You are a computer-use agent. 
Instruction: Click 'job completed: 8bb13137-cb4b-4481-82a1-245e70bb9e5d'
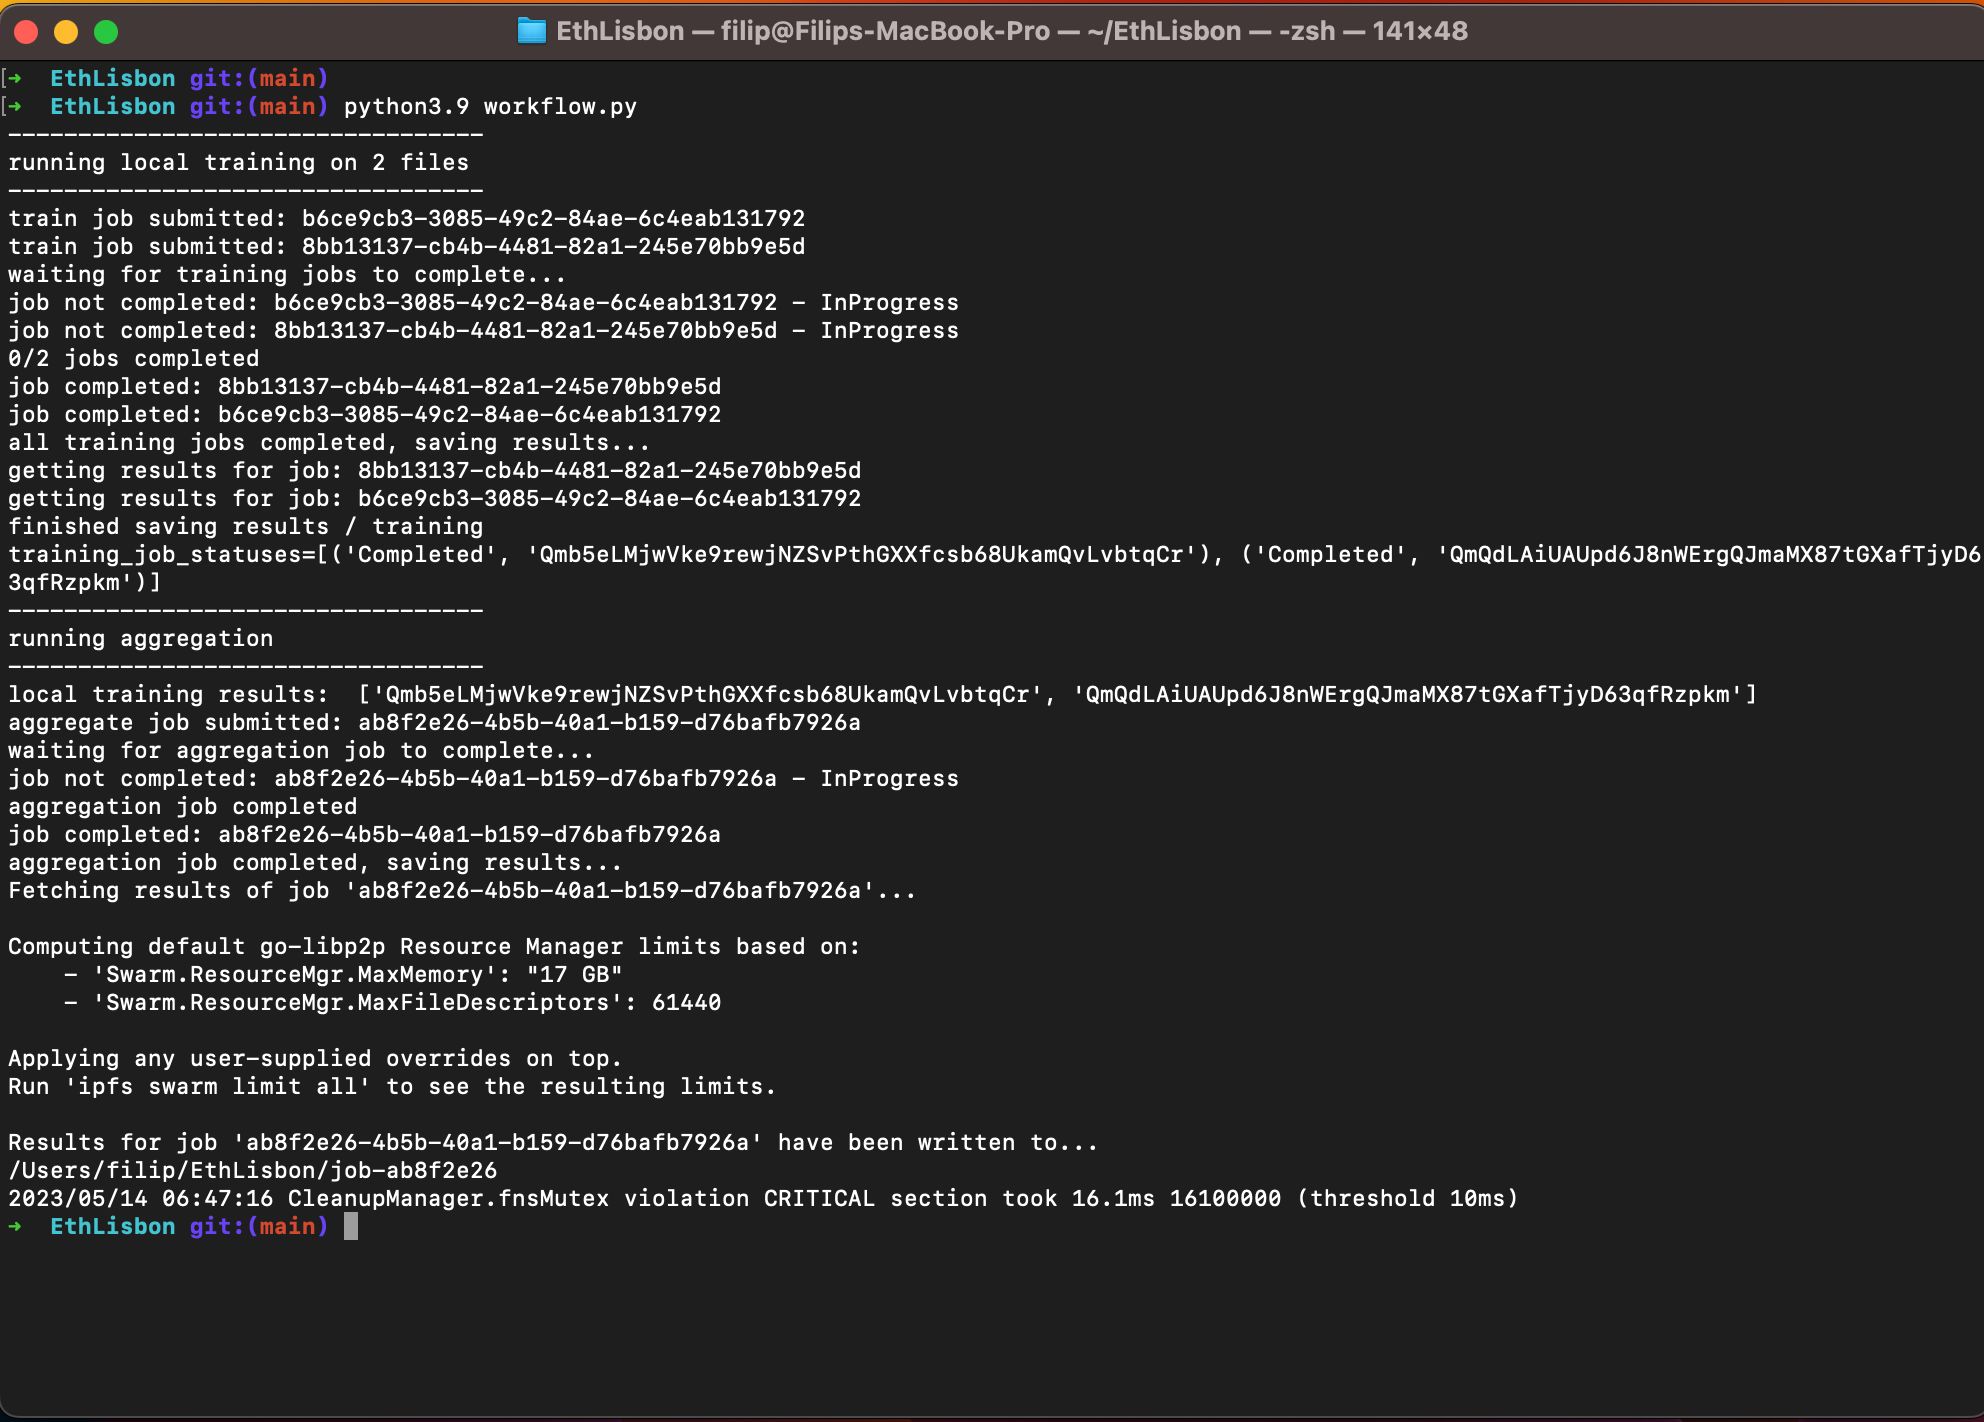pos(364,386)
